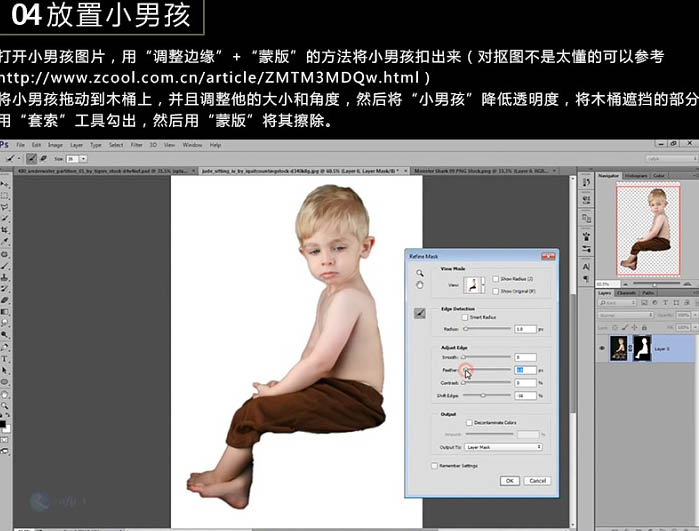Screen dimensions: 699x531
Task: Select the Eraser tool in toolbox
Action: point(4,300)
